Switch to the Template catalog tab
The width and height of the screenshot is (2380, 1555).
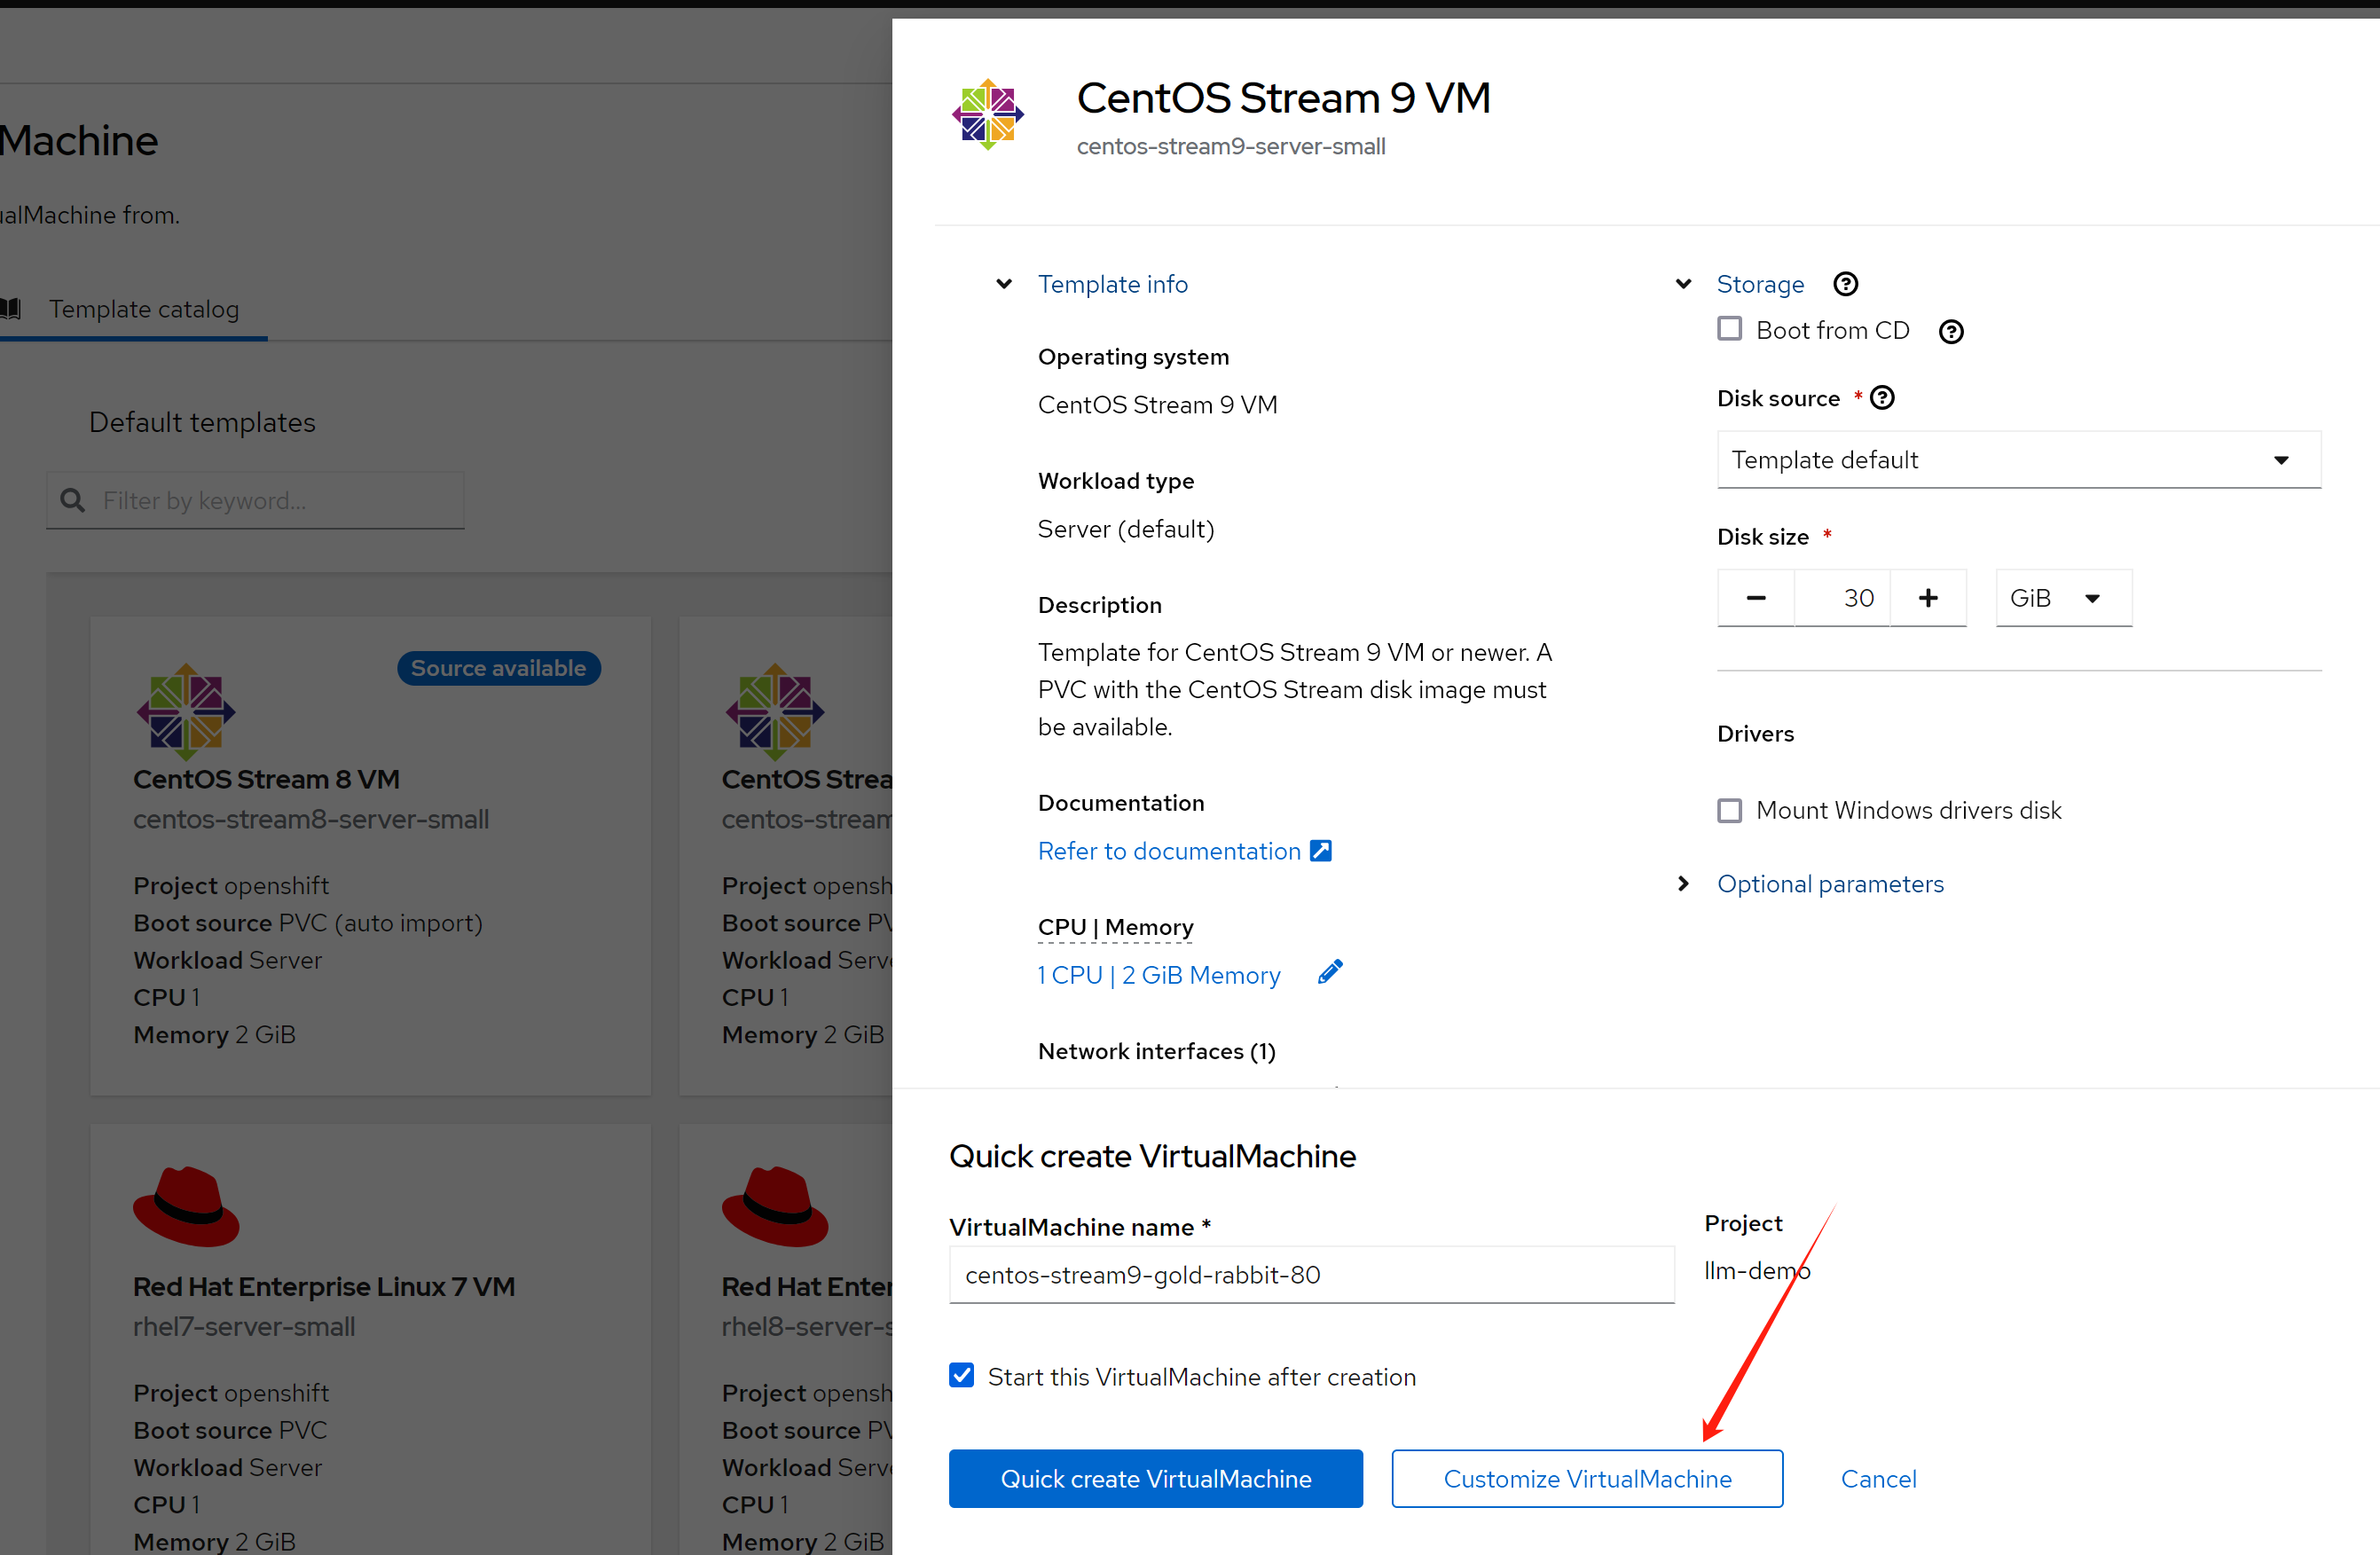pos(144,309)
